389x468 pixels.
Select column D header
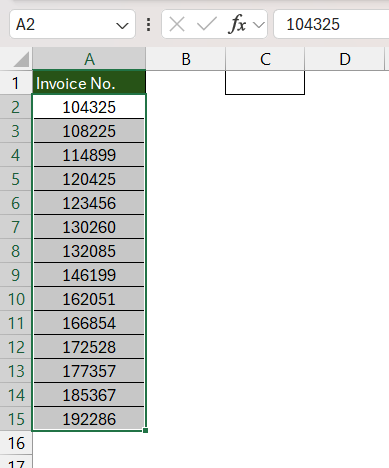click(x=345, y=59)
